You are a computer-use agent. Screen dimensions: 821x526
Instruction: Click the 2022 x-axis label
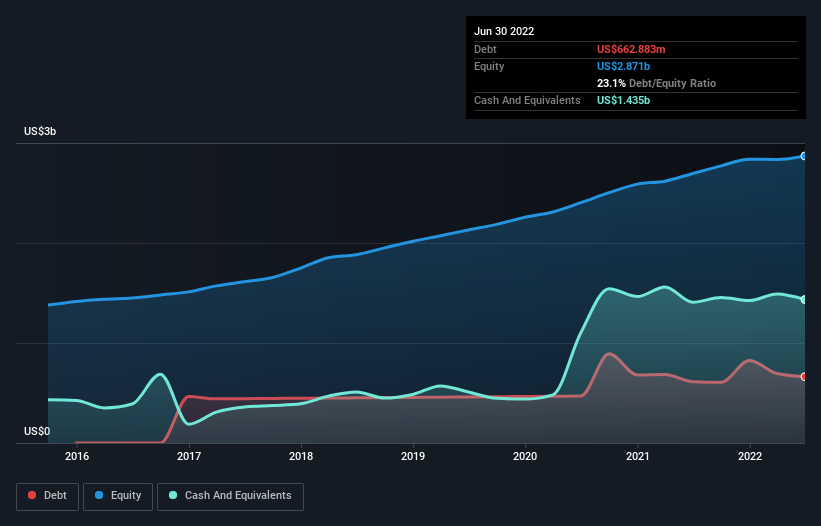coord(750,456)
